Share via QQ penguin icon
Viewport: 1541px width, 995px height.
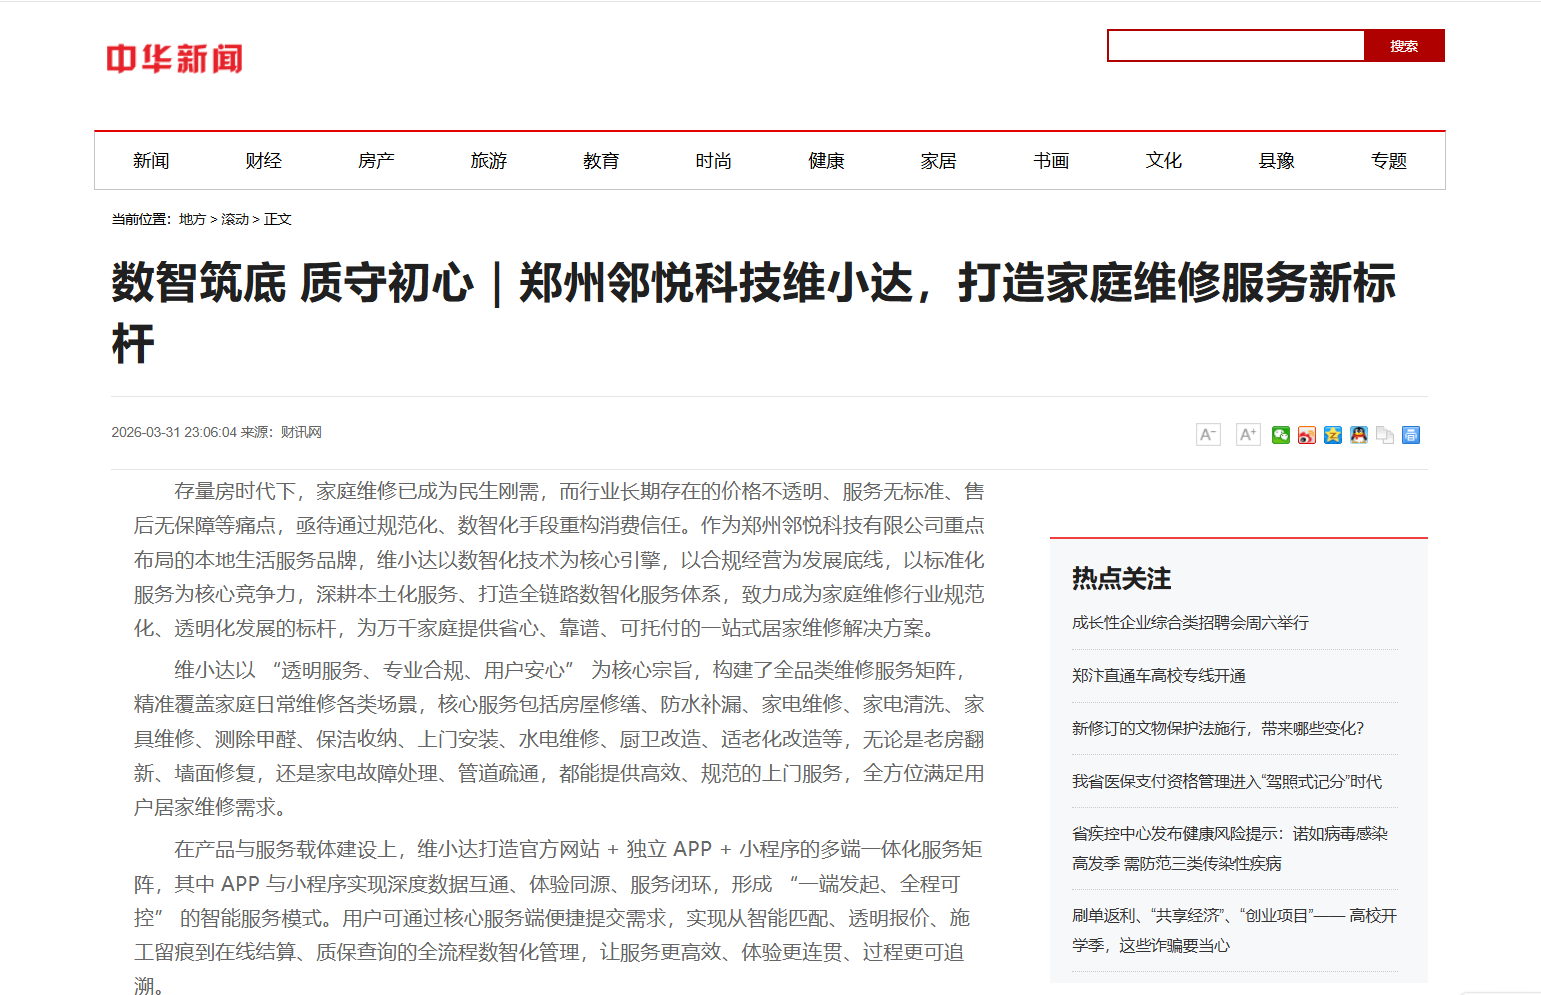click(1358, 434)
